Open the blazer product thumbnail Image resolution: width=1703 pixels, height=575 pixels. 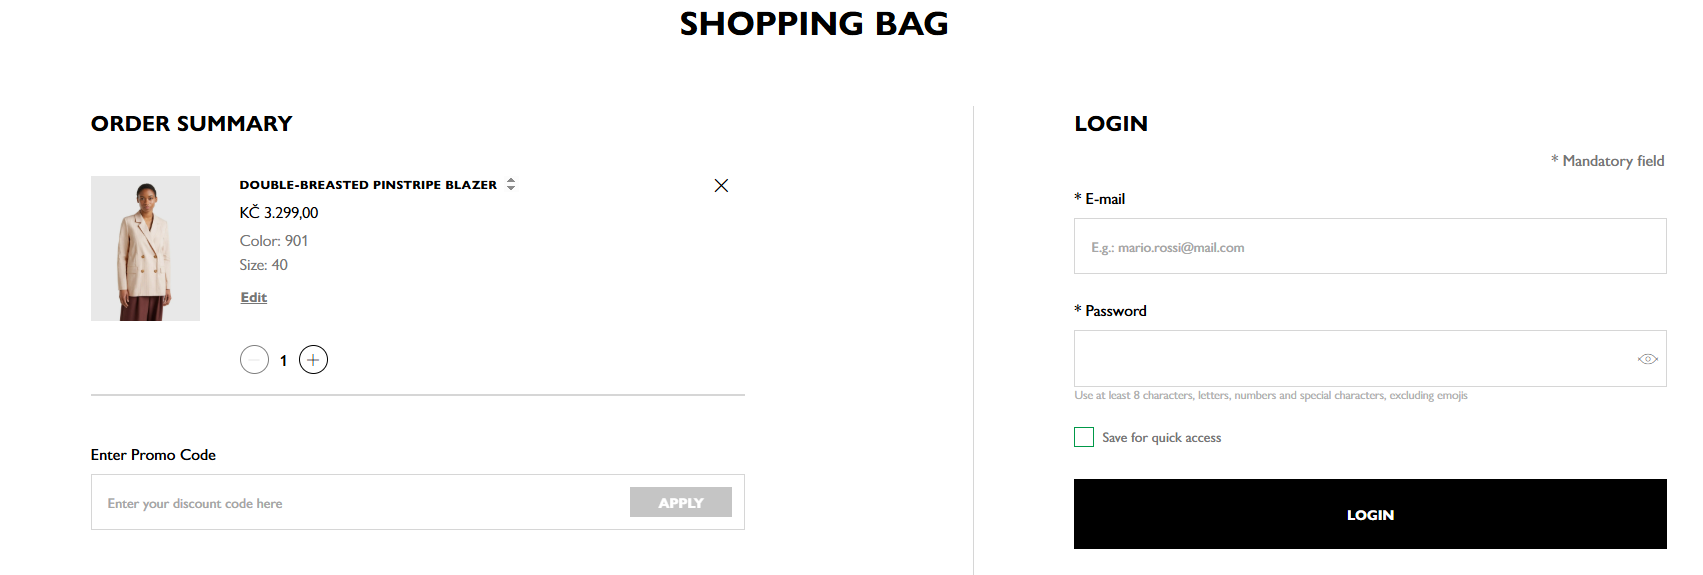point(145,248)
